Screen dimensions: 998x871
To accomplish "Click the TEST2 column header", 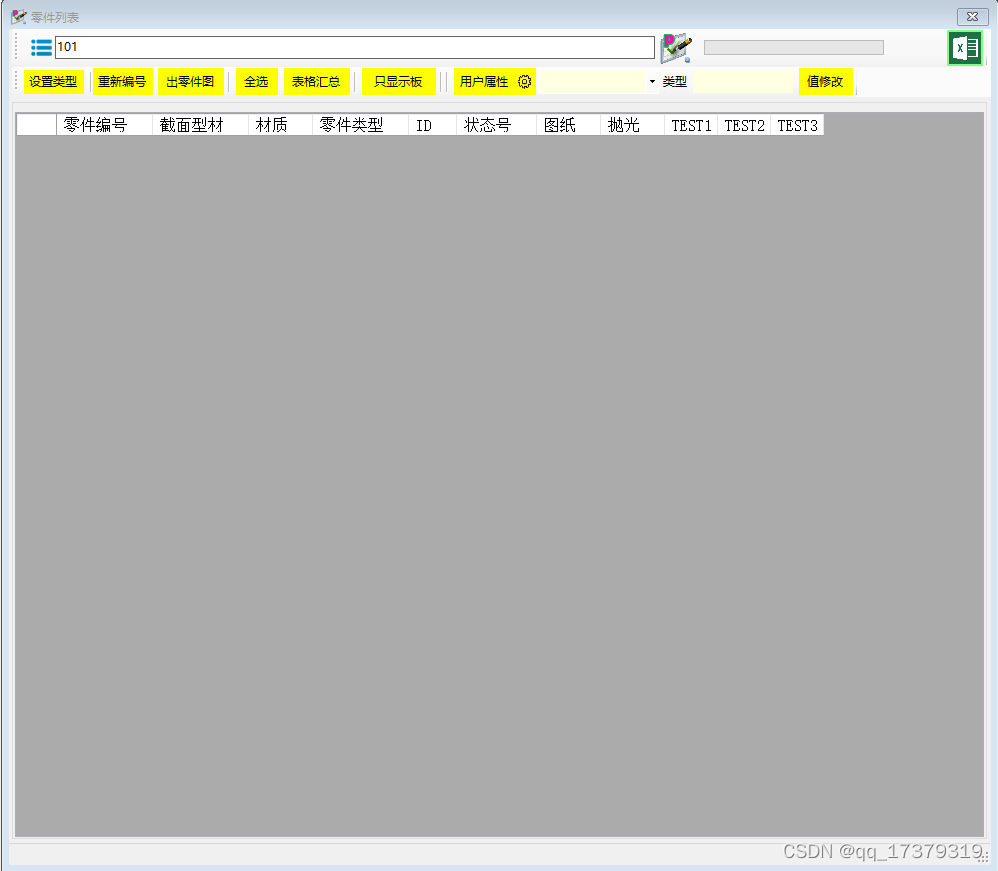I will (x=744, y=125).
